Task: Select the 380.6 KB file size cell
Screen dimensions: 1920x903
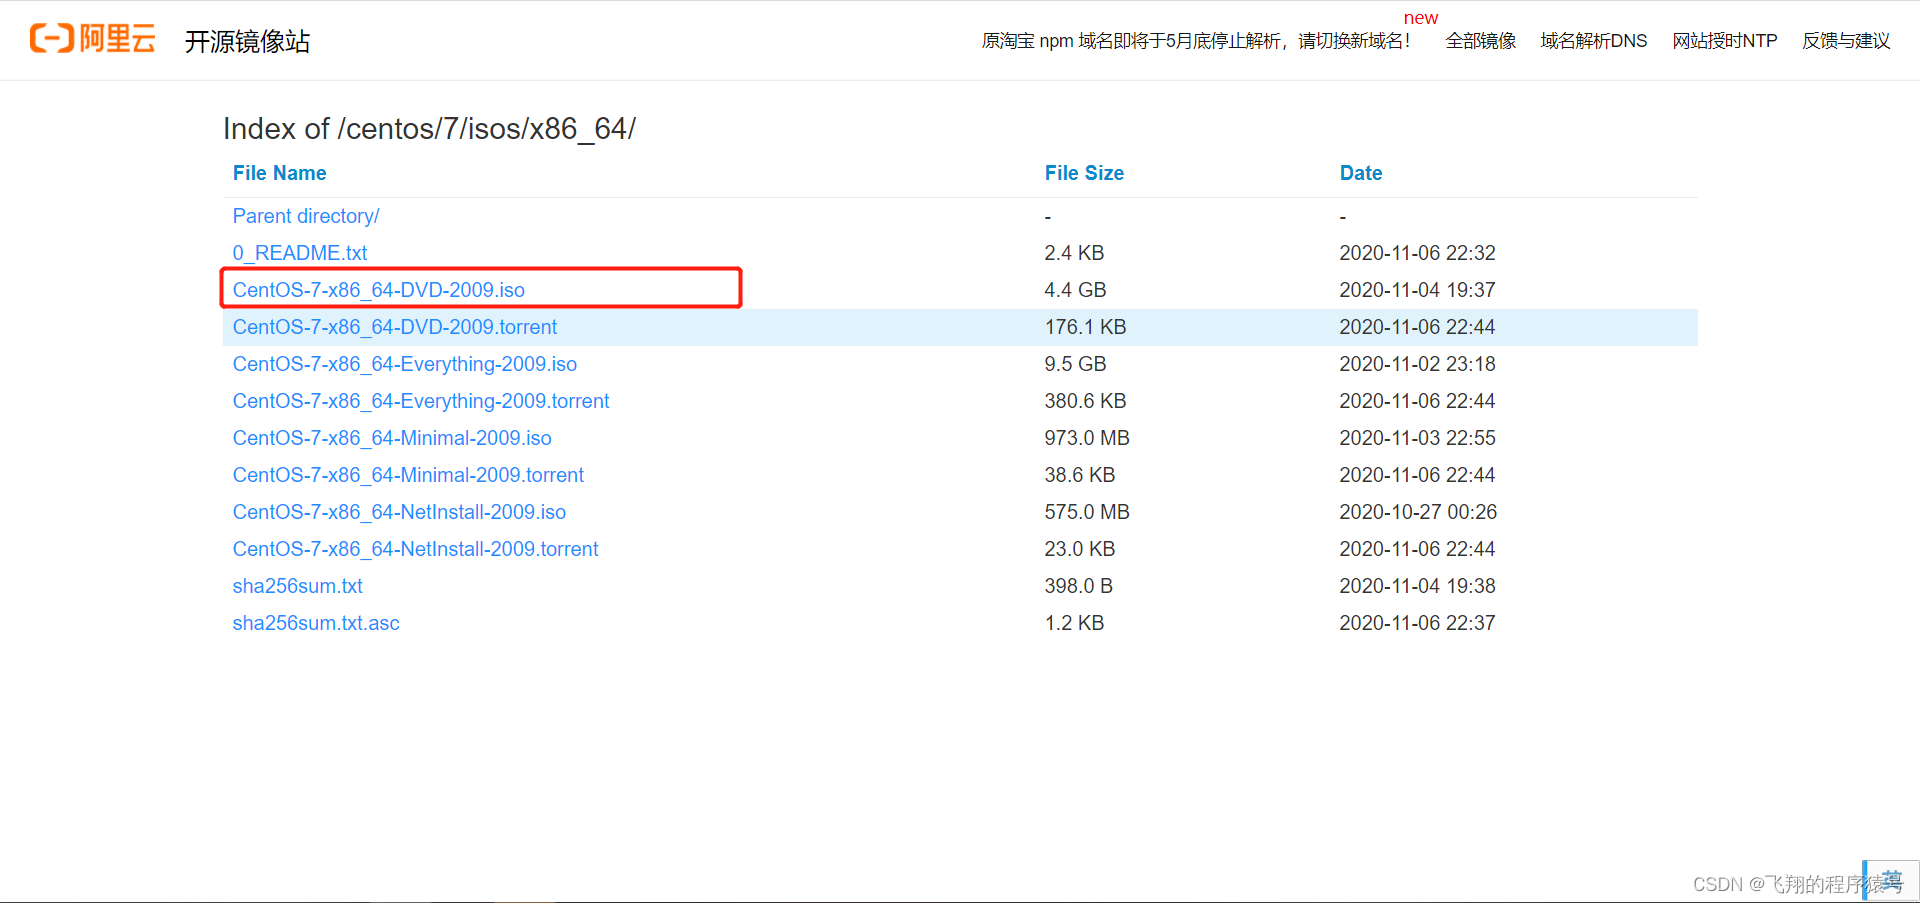Action: pos(1085,401)
